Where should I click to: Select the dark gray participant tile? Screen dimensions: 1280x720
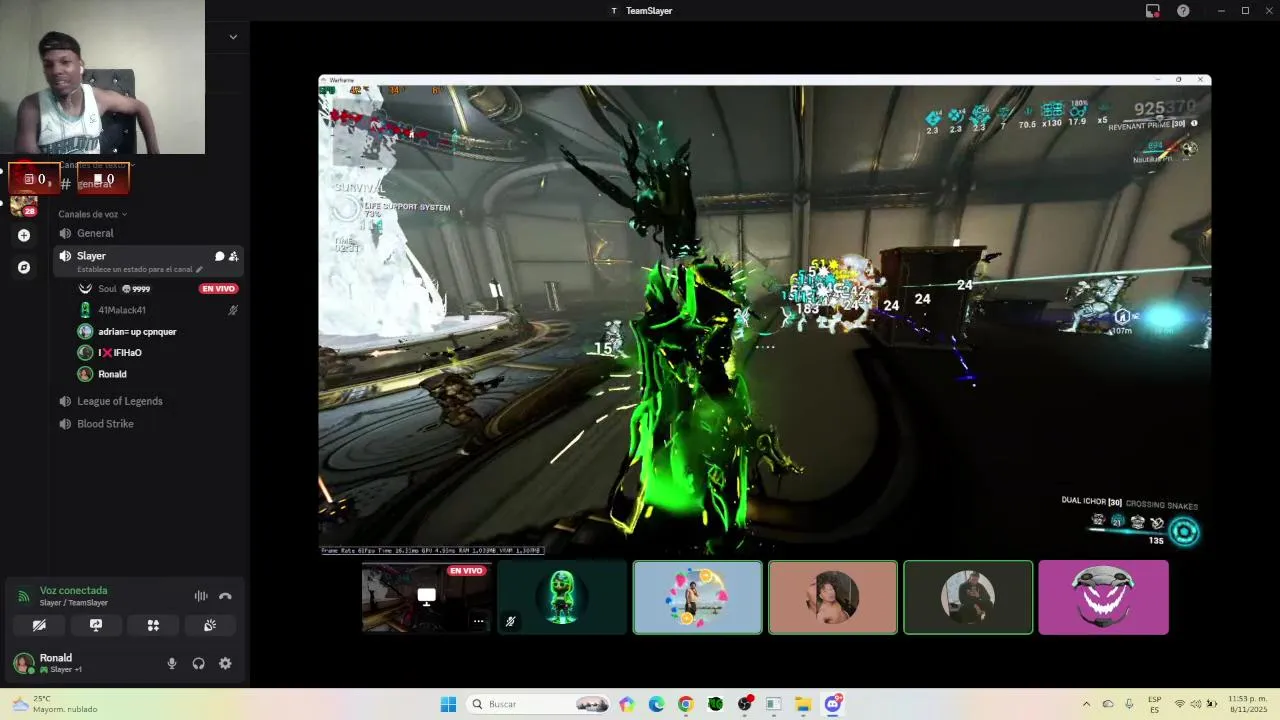pos(968,597)
